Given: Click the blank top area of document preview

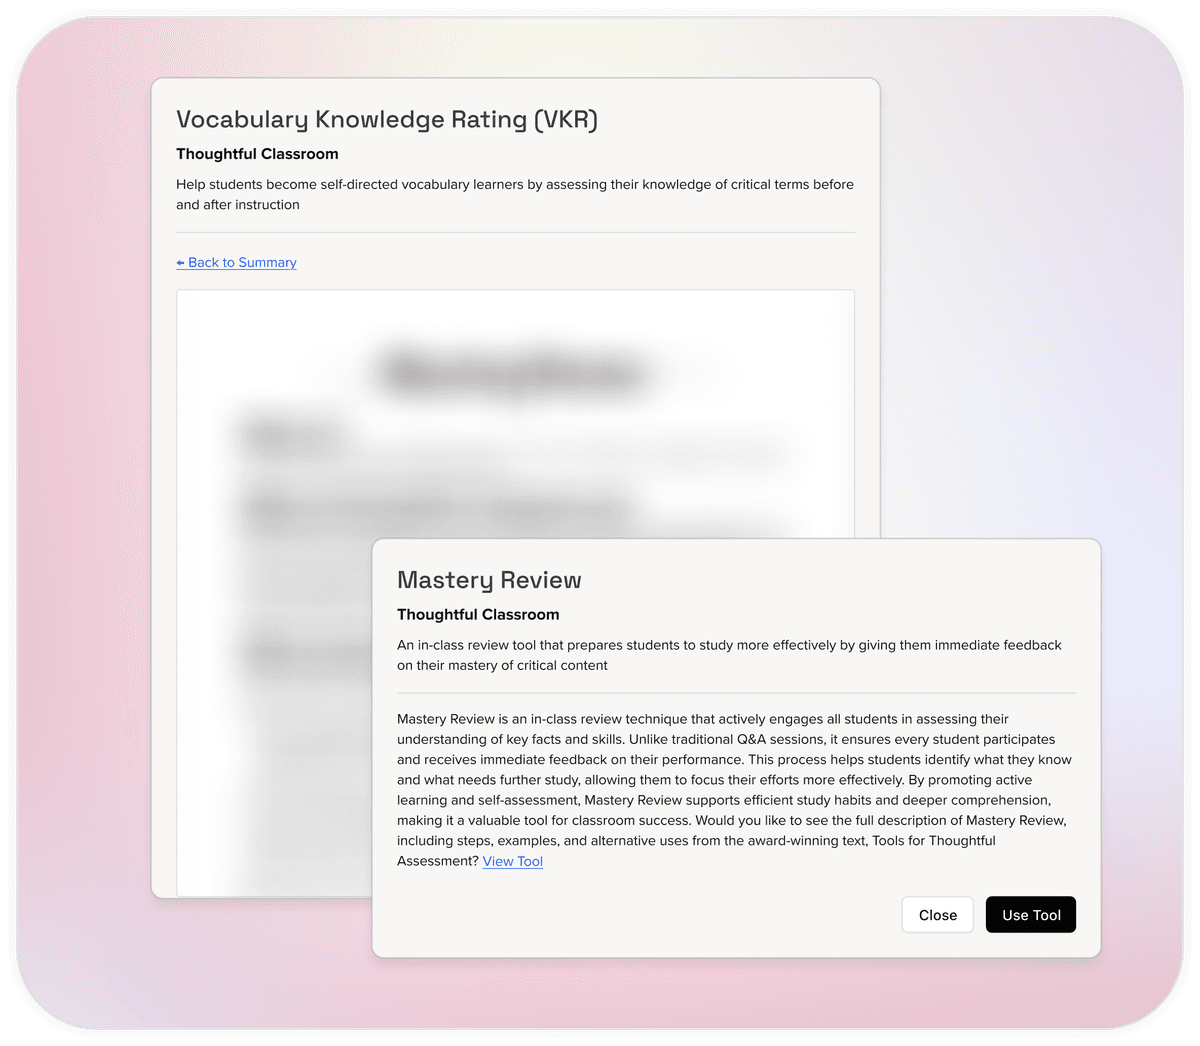Looking at the screenshot, I should pos(515,315).
